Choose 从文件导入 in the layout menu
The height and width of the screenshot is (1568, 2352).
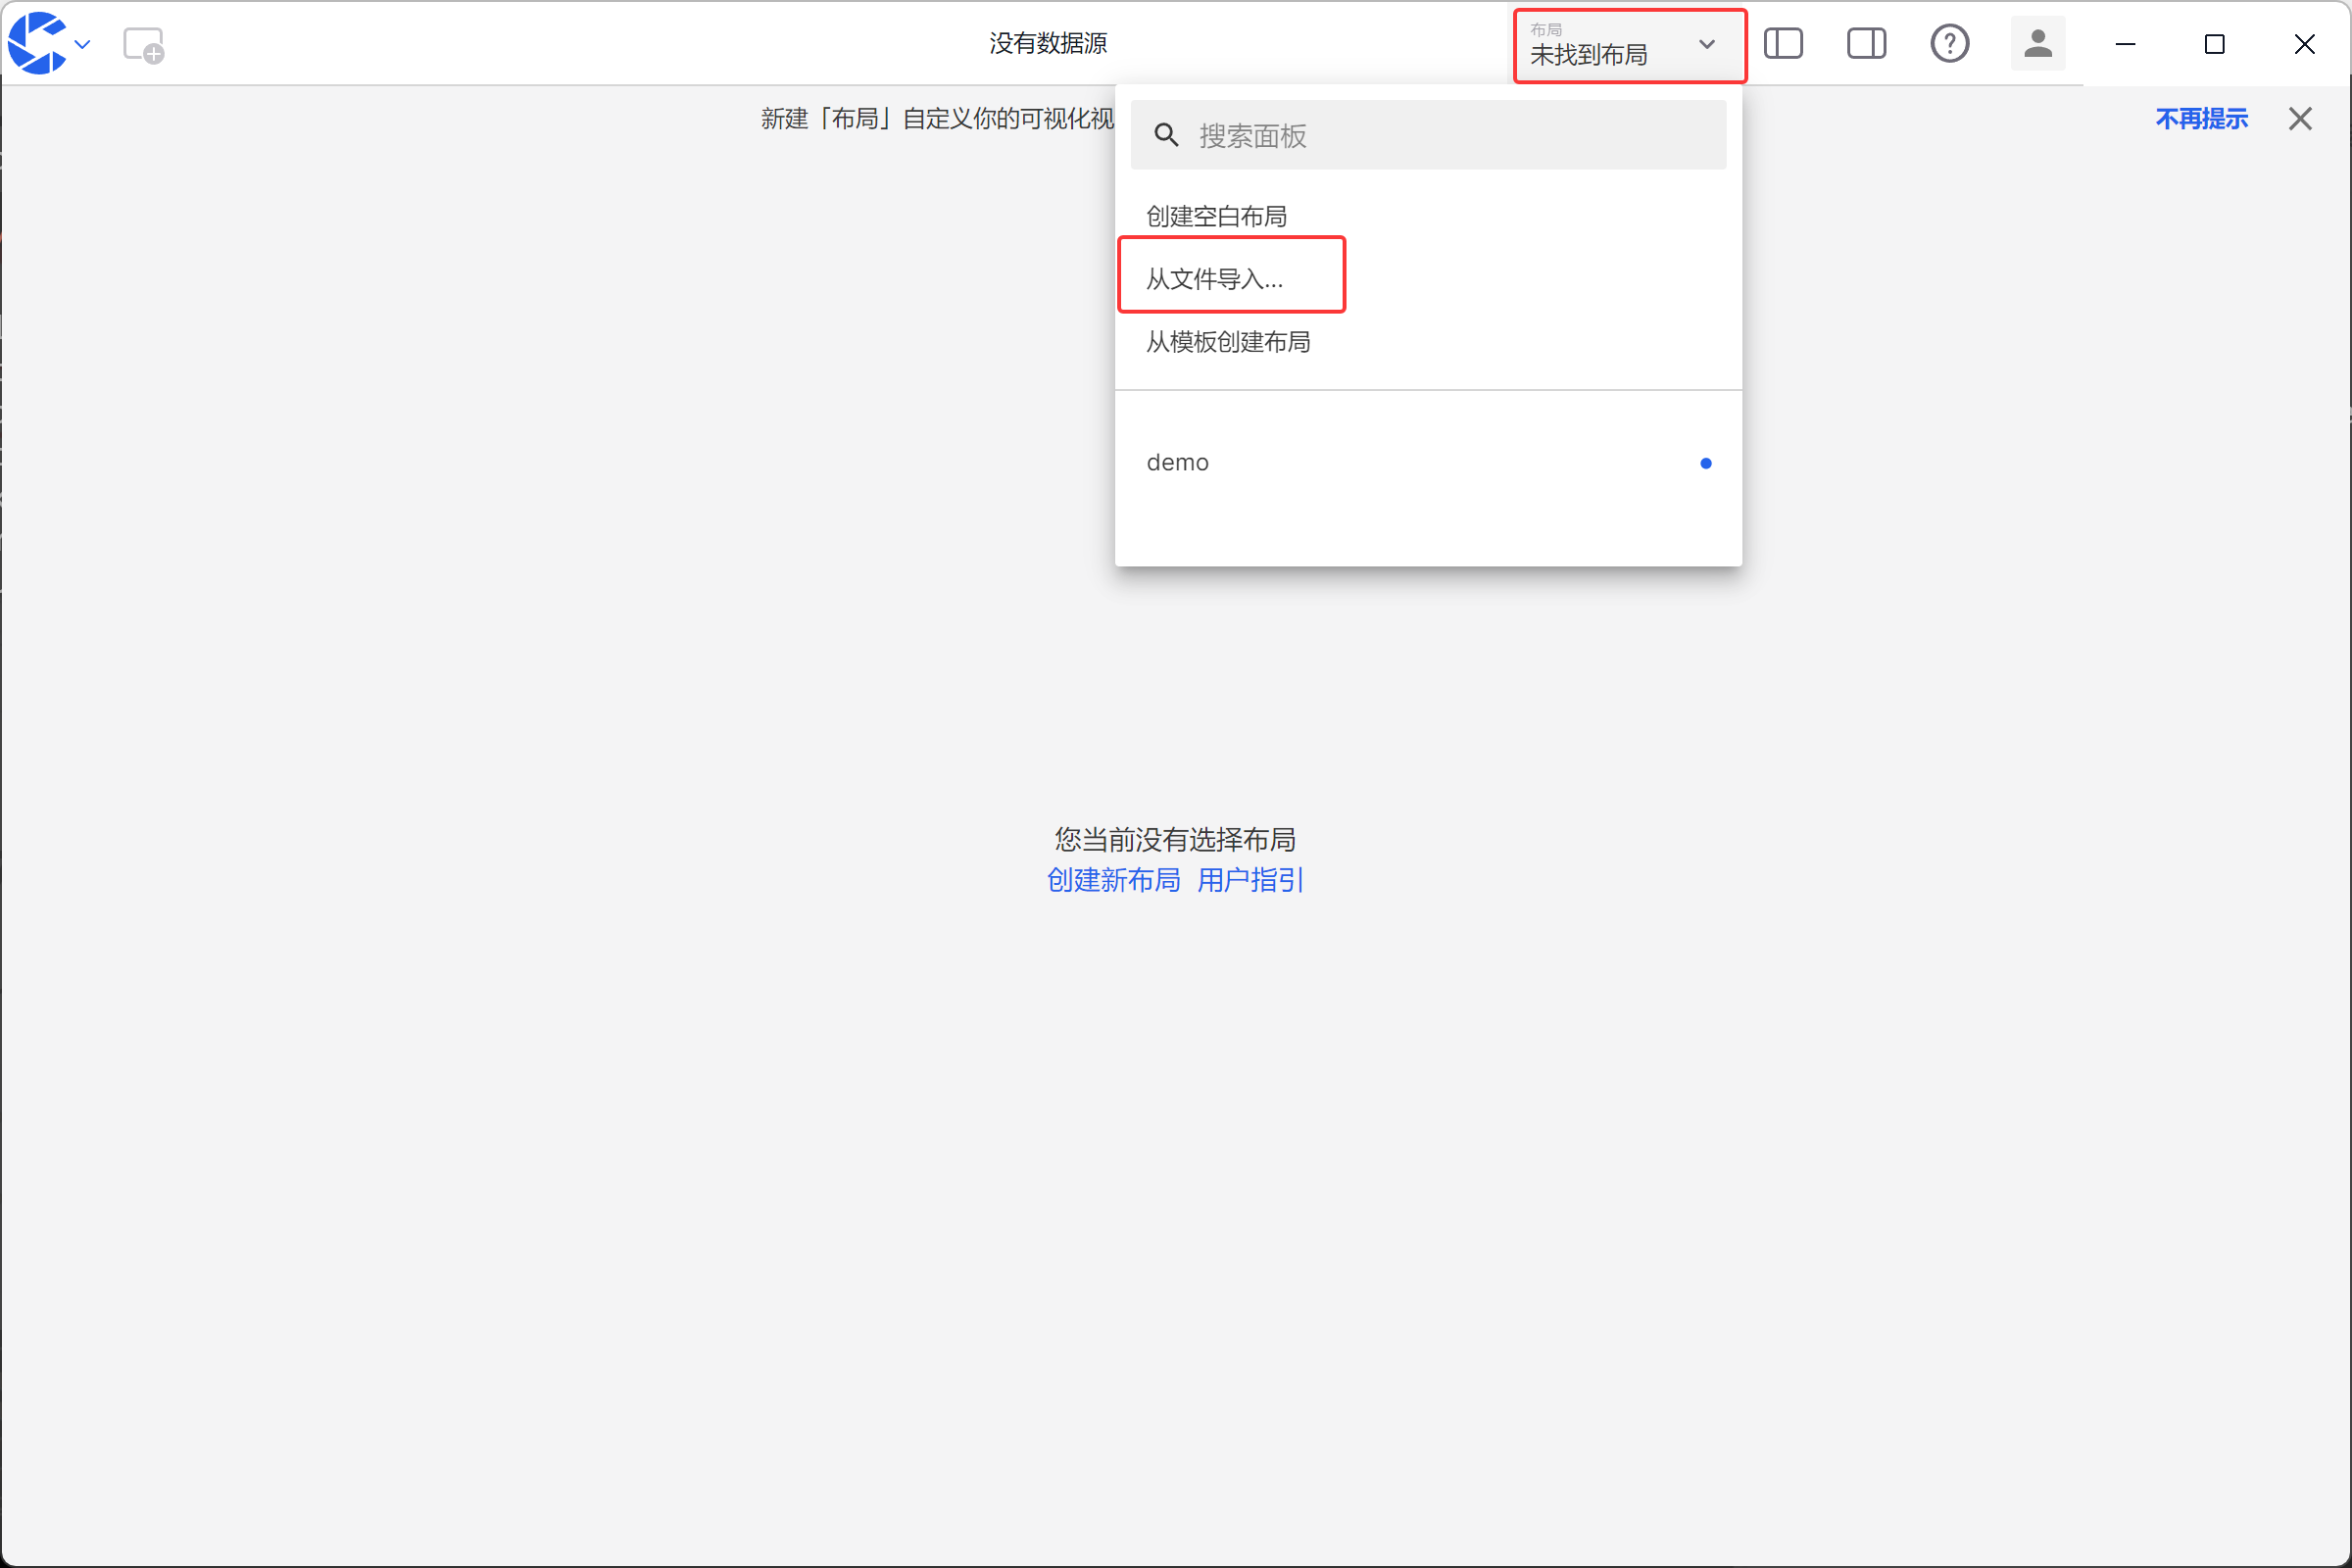coord(1214,279)
